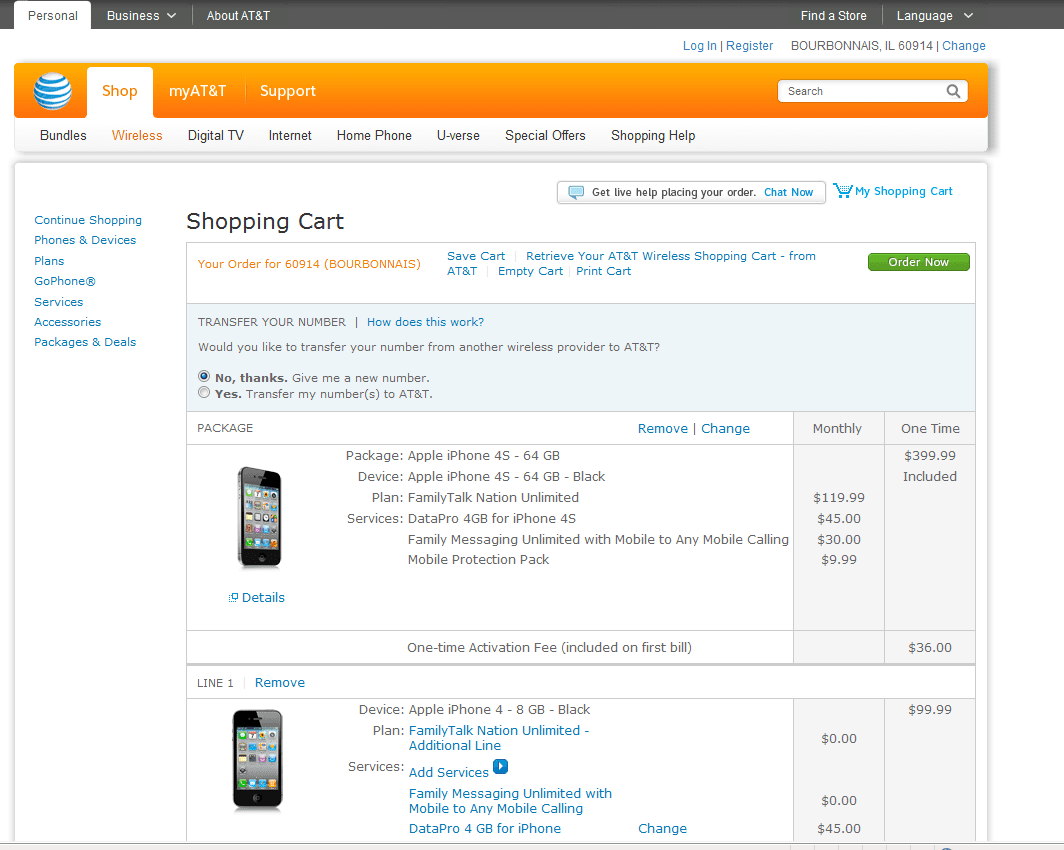Focus the Search field

coord(862,91)
